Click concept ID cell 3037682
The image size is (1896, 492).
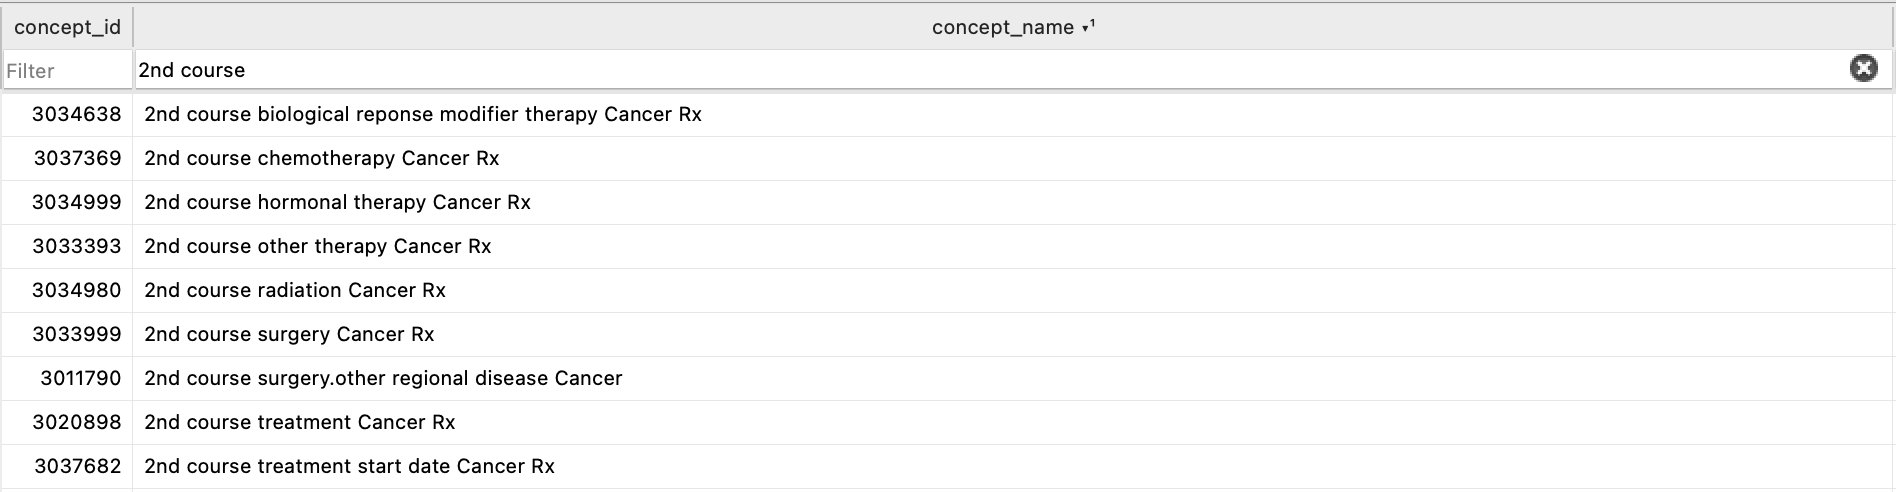77,466
